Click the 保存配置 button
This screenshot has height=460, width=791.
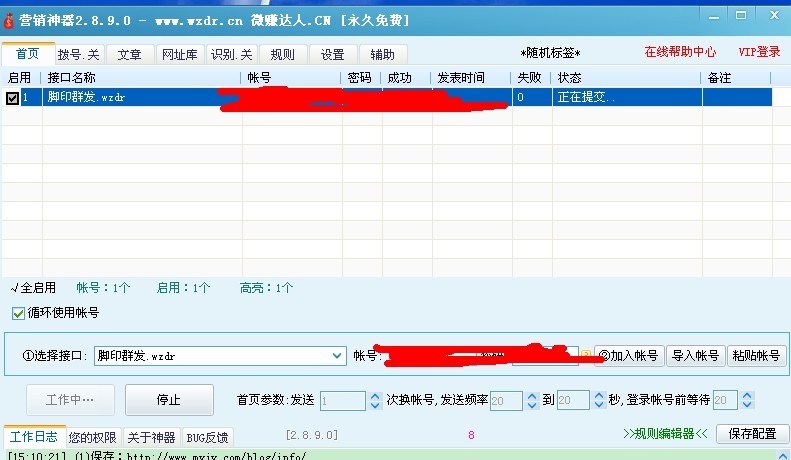point(752,434)
